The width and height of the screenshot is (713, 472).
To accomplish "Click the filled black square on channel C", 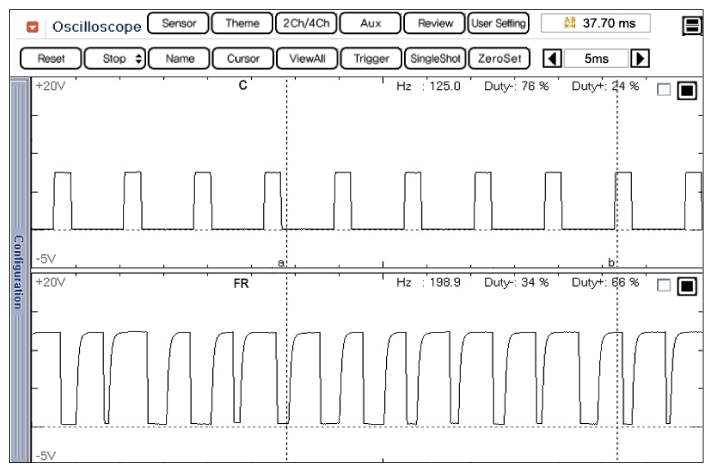I will pos(686,91).
